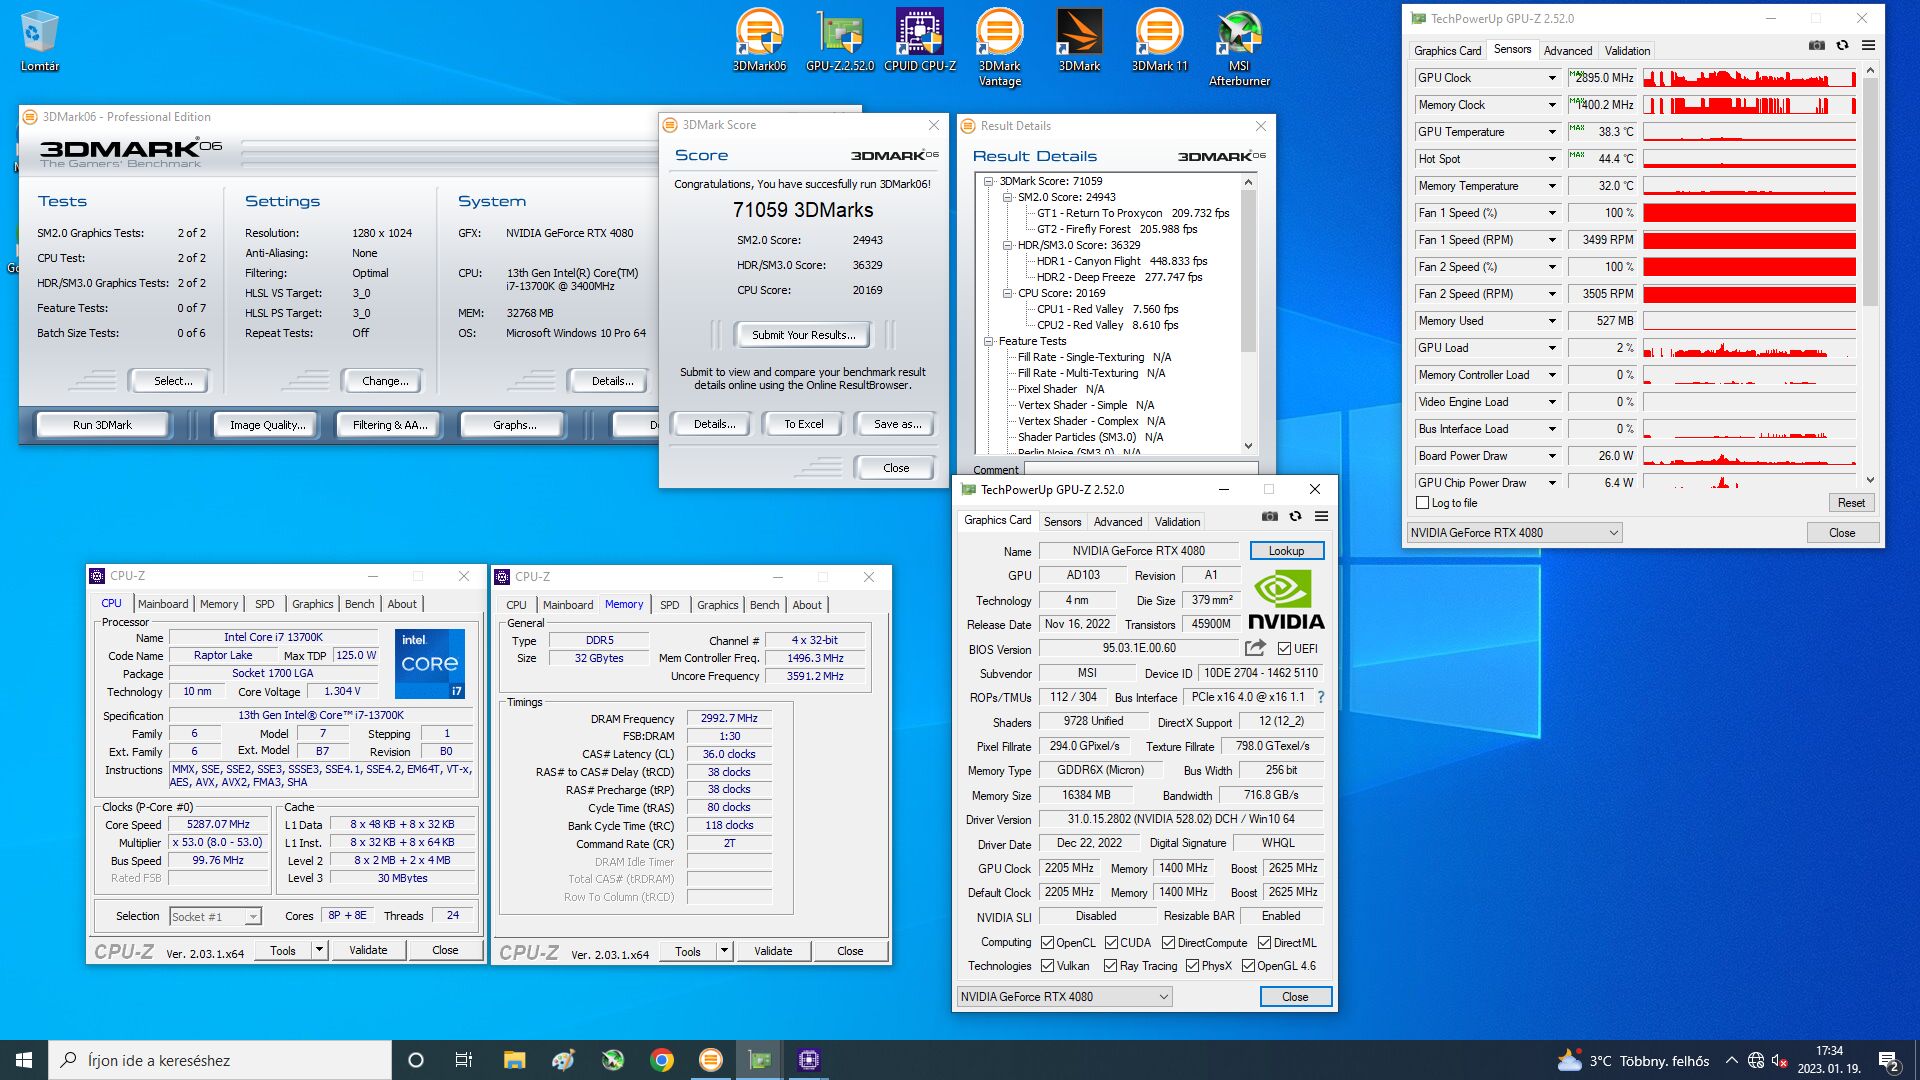Open the Memory Clock sensor dropdown

(x=1552, y=105)
